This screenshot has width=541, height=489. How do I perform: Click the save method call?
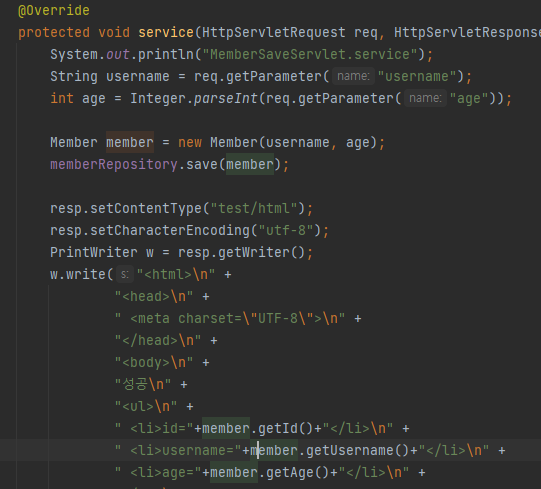click(202, 164)
